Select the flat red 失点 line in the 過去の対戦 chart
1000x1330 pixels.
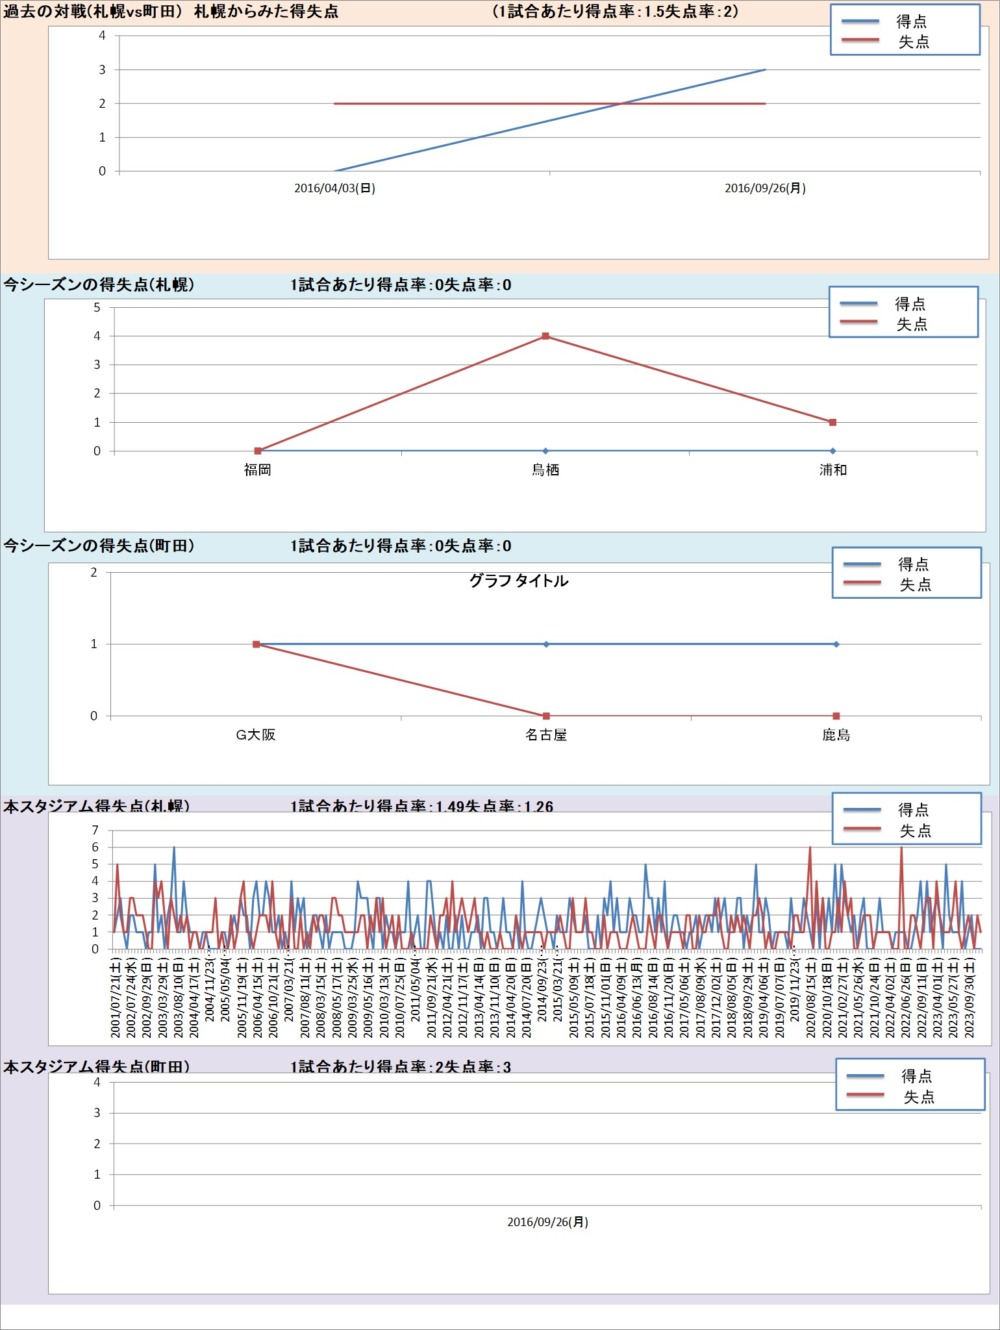[550, 103]
